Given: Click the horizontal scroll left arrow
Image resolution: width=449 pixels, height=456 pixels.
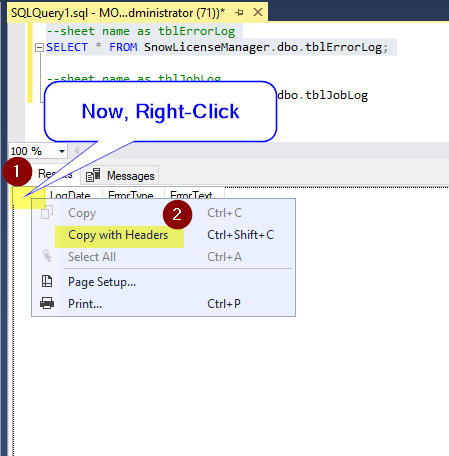Looking at the screenshot, I should [x=76, y=151].
